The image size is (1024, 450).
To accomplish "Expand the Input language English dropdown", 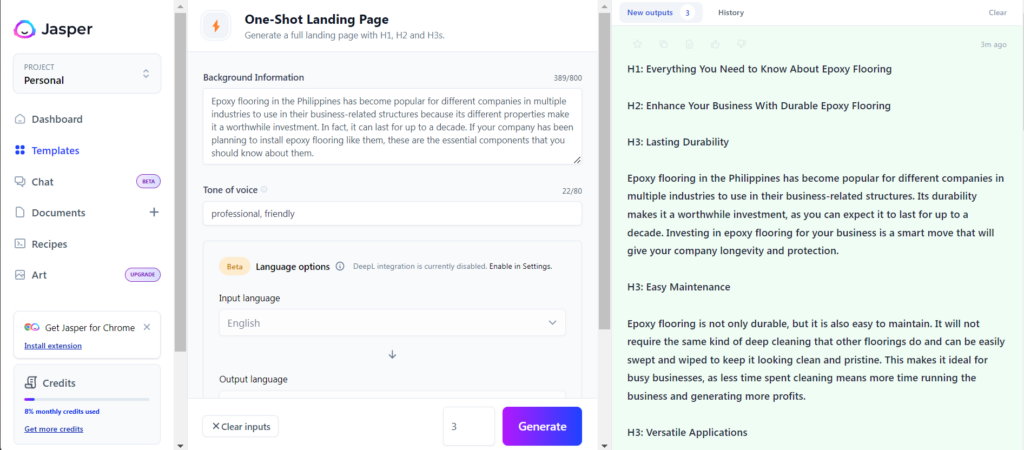I will coord(392,323).
